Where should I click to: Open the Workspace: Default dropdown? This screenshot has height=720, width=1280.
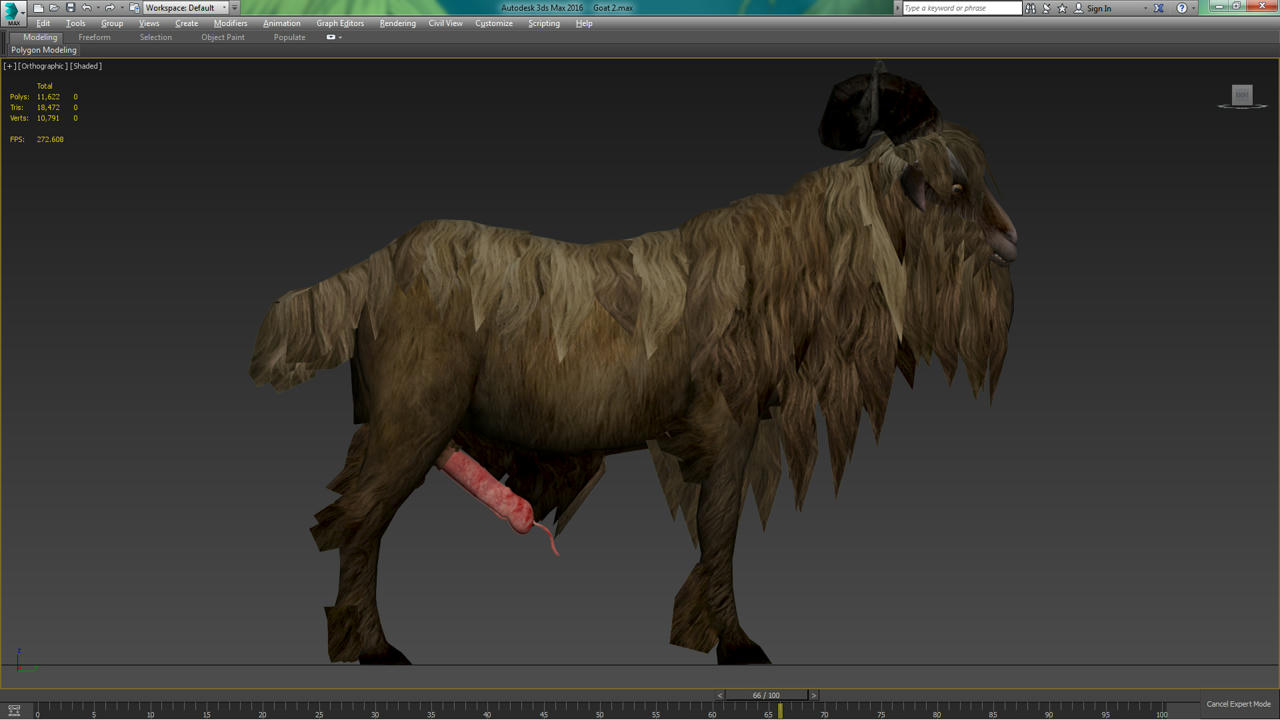tap(185, 8)
